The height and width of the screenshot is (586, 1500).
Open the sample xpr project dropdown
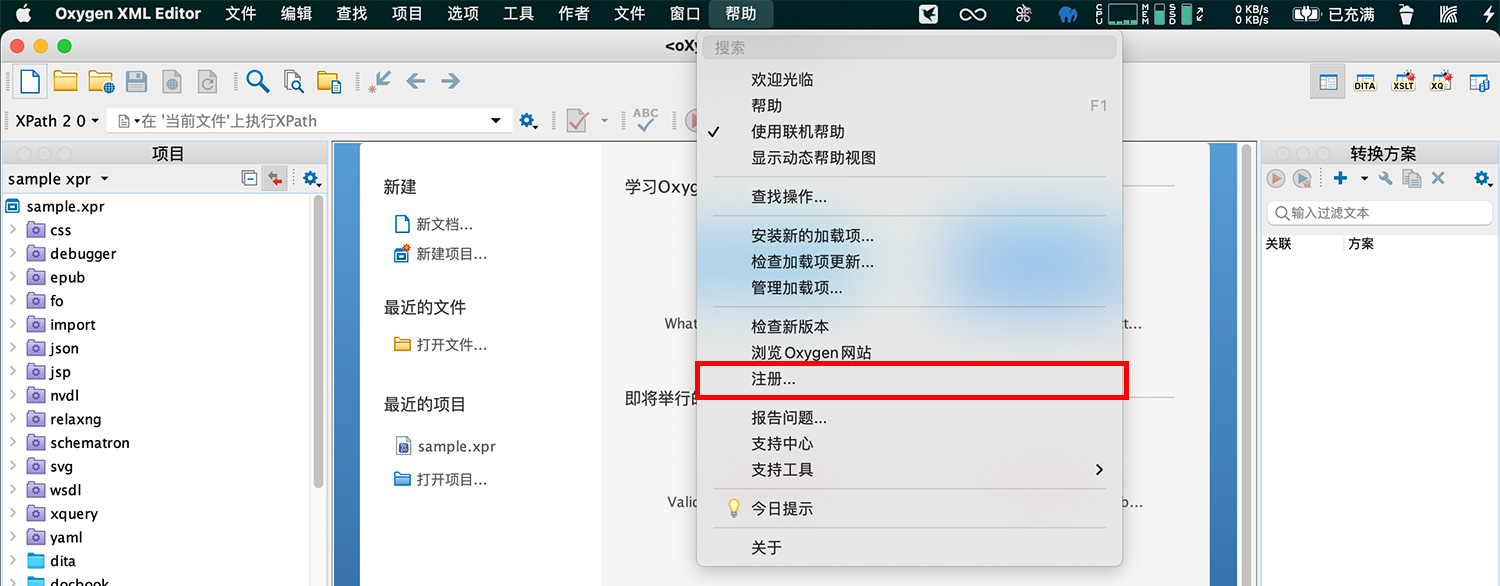point(58,179)
